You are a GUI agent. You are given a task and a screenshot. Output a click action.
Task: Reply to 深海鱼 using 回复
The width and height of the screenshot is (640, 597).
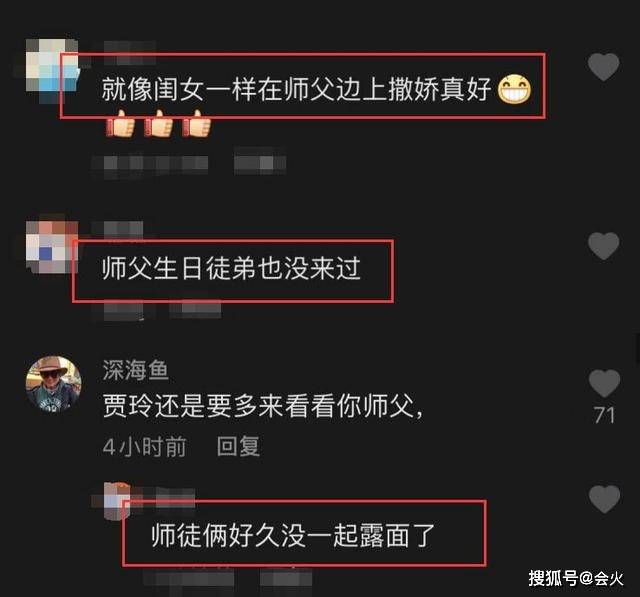pyautogui.click(x=238, y=446)
